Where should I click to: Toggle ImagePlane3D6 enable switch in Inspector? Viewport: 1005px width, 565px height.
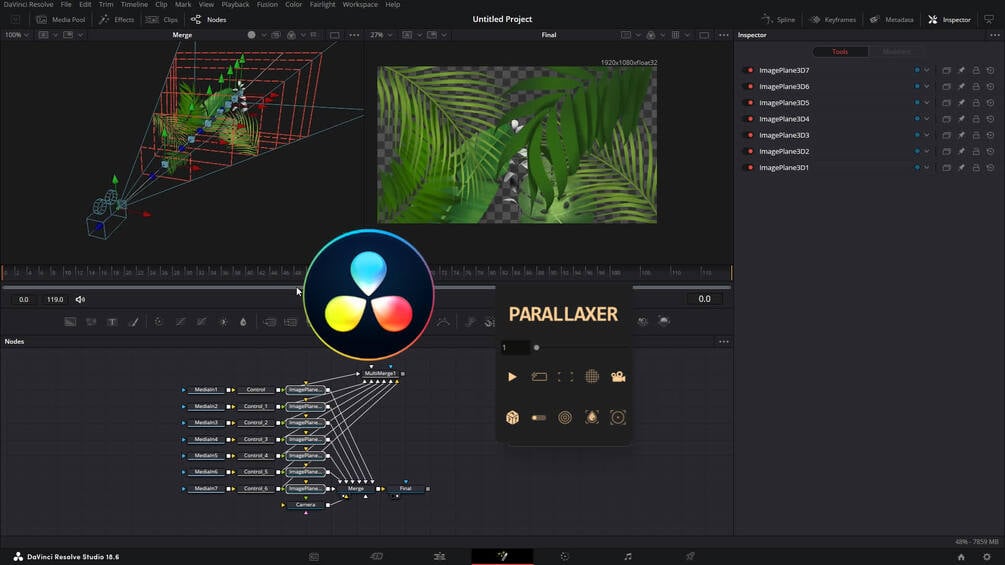[x=748, y=86]
